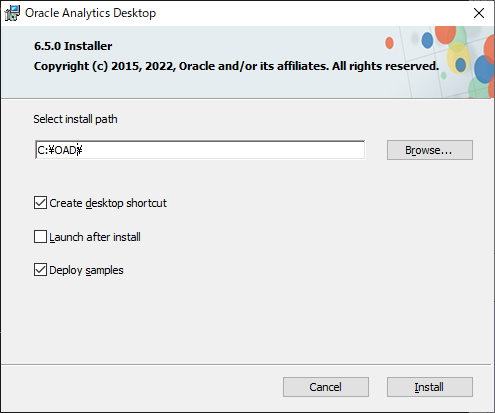Close the Oracle Analytics Desktop installer window
The width and height of the screenshot is (495, 413).
pyautogui.click(x=479, y=13)
